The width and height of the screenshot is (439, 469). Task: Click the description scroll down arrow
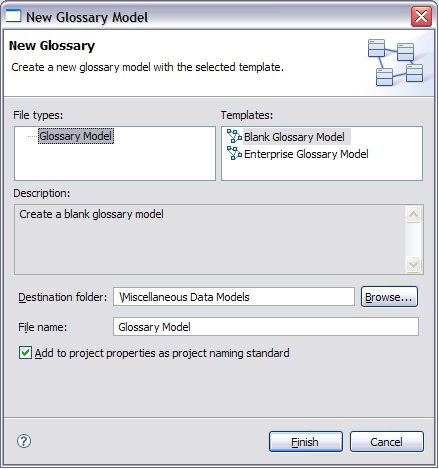click(x=414, y=265)
